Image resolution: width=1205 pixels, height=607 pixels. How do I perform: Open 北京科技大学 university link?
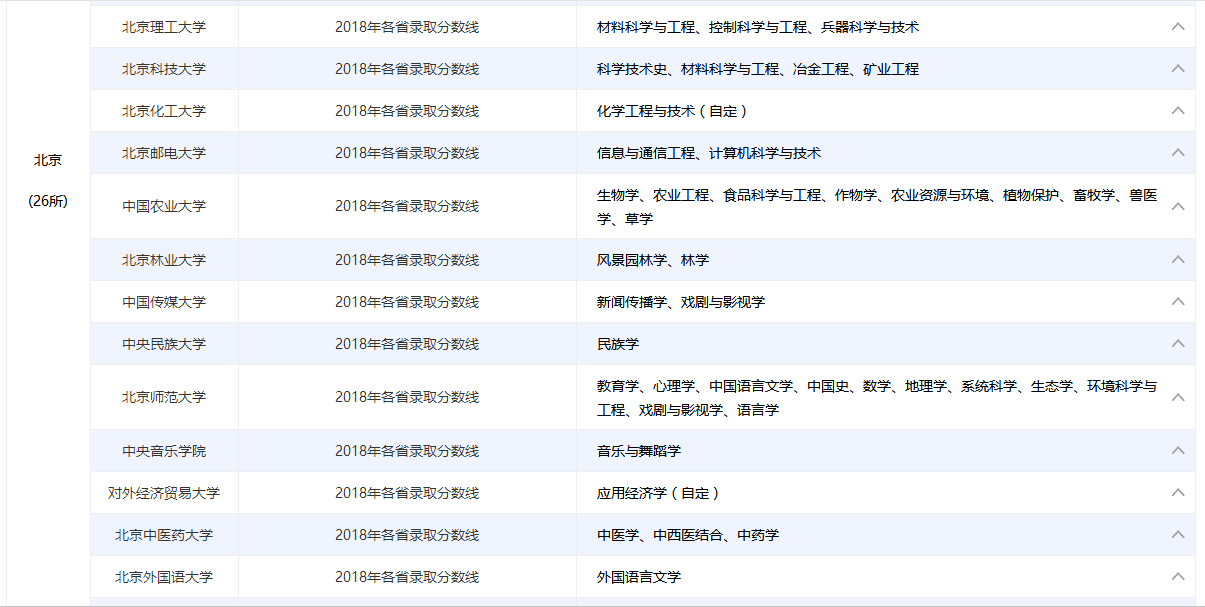164,69
